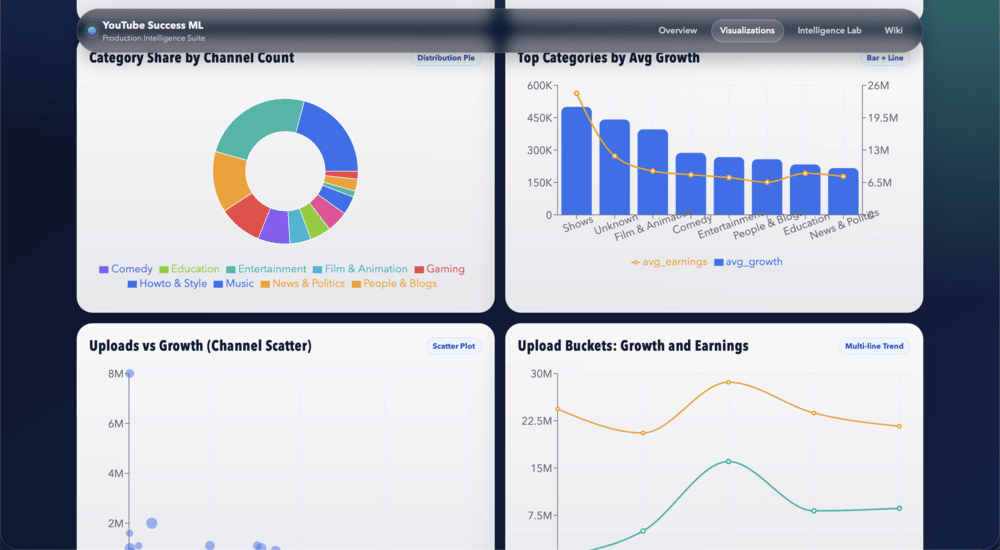Open the Intelligence Lab tab
The height and width of the screenshot is (550, 1000).
(x=829, y=31)
